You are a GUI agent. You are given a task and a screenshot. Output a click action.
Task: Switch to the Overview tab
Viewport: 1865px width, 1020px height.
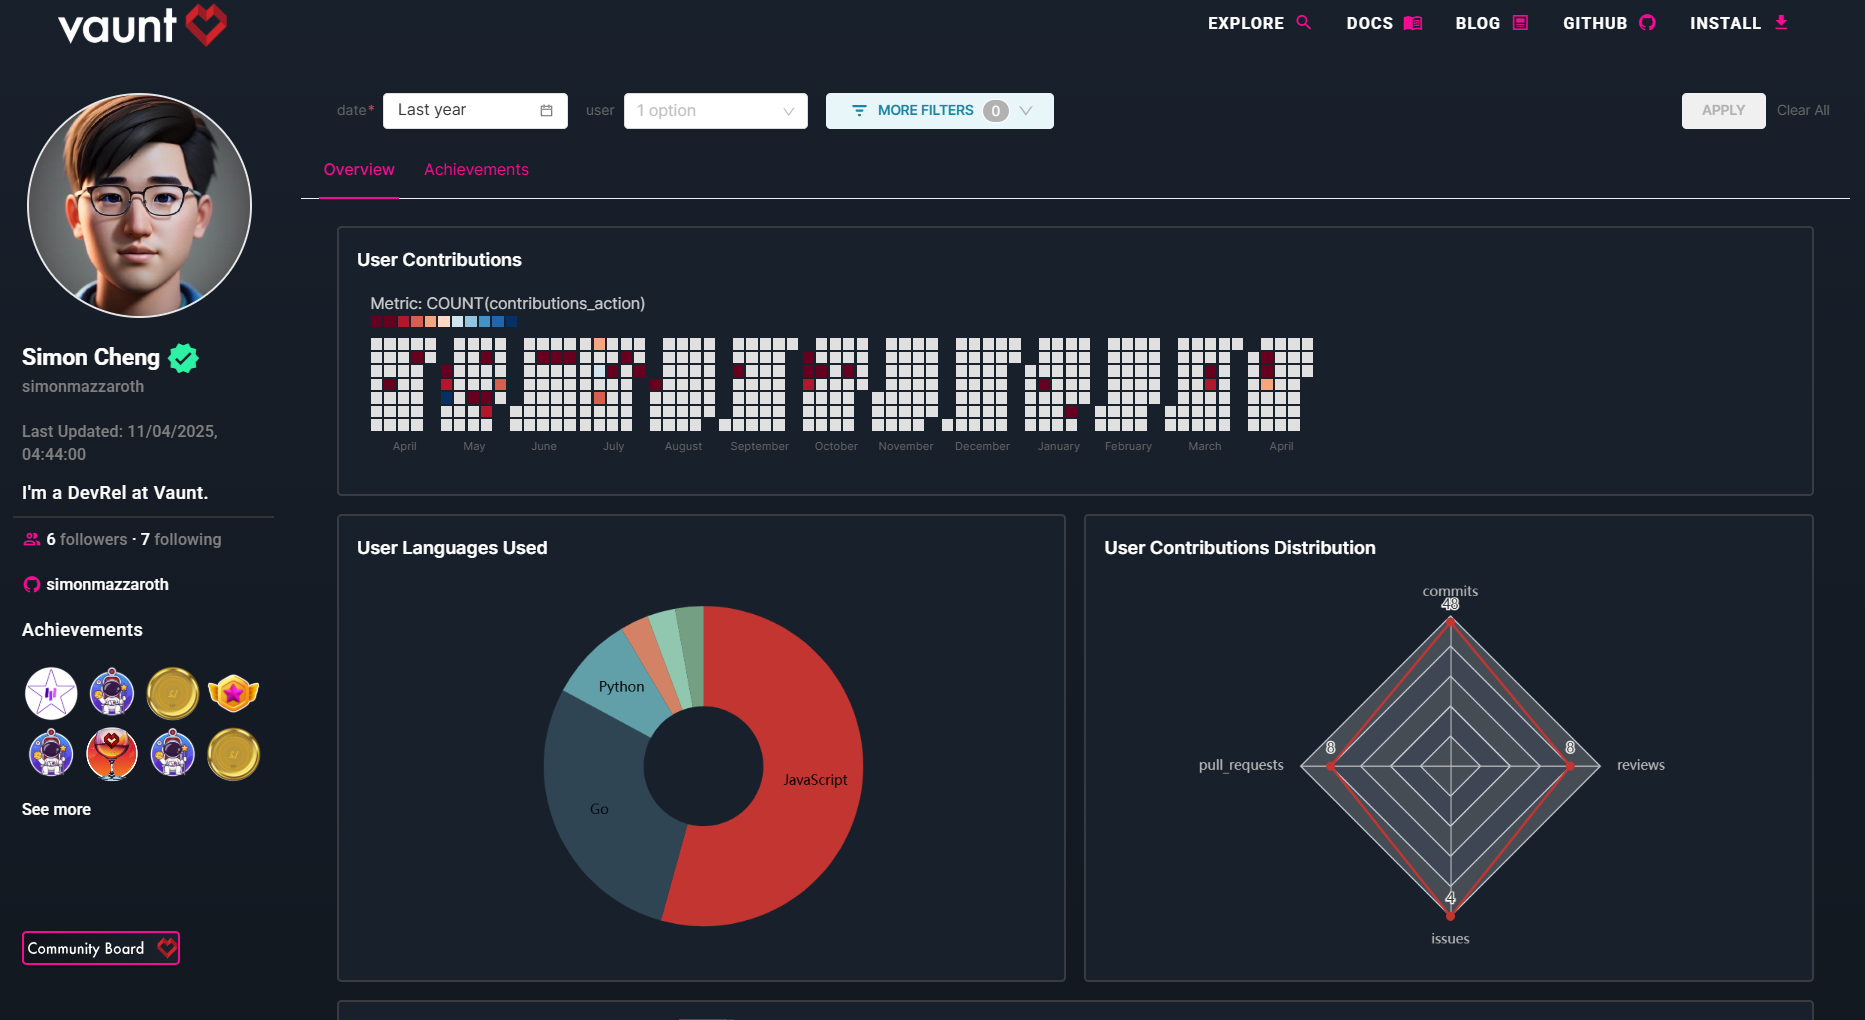click(x=359, y=170)
